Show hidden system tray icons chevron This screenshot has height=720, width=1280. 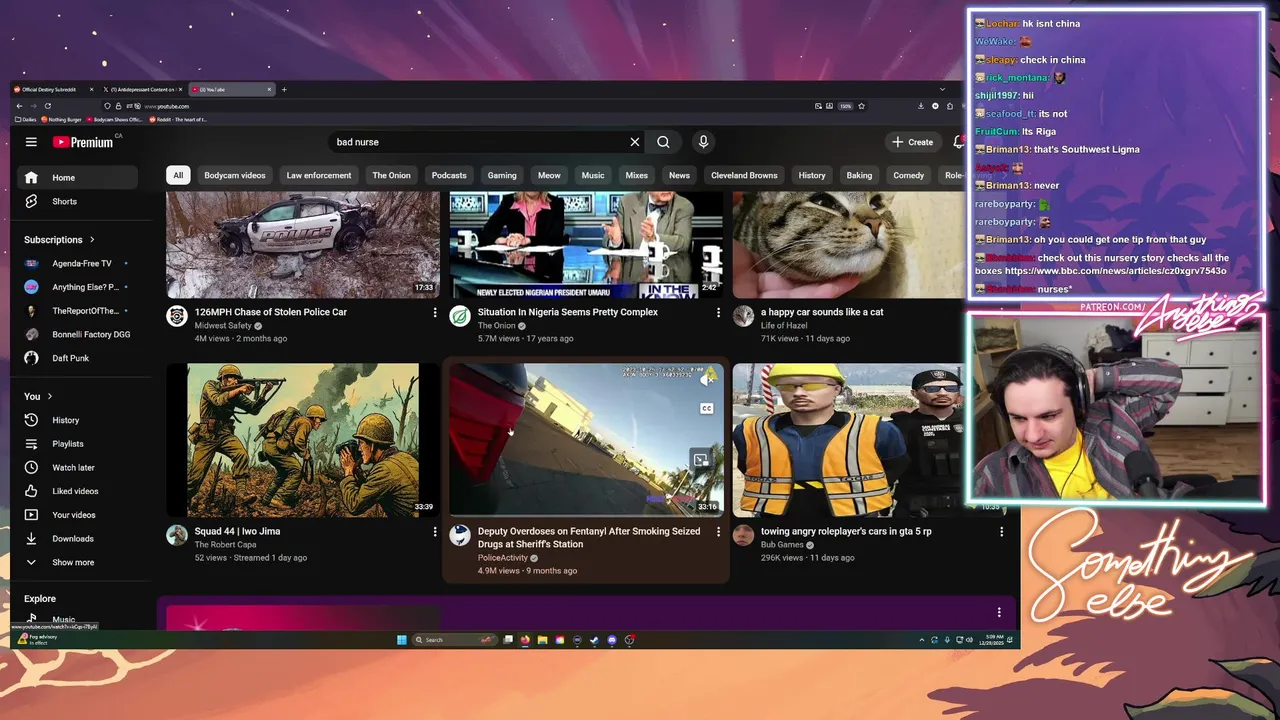point(921,640)
